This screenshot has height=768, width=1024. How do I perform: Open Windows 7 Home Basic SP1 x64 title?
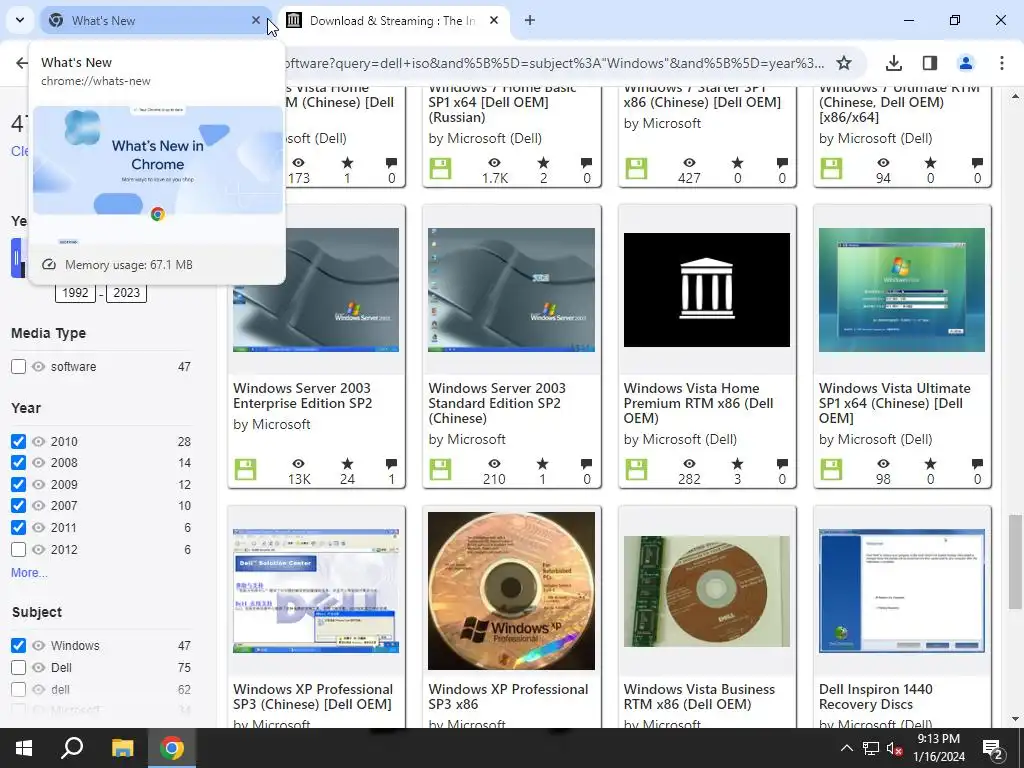click(x=502, y=104)
